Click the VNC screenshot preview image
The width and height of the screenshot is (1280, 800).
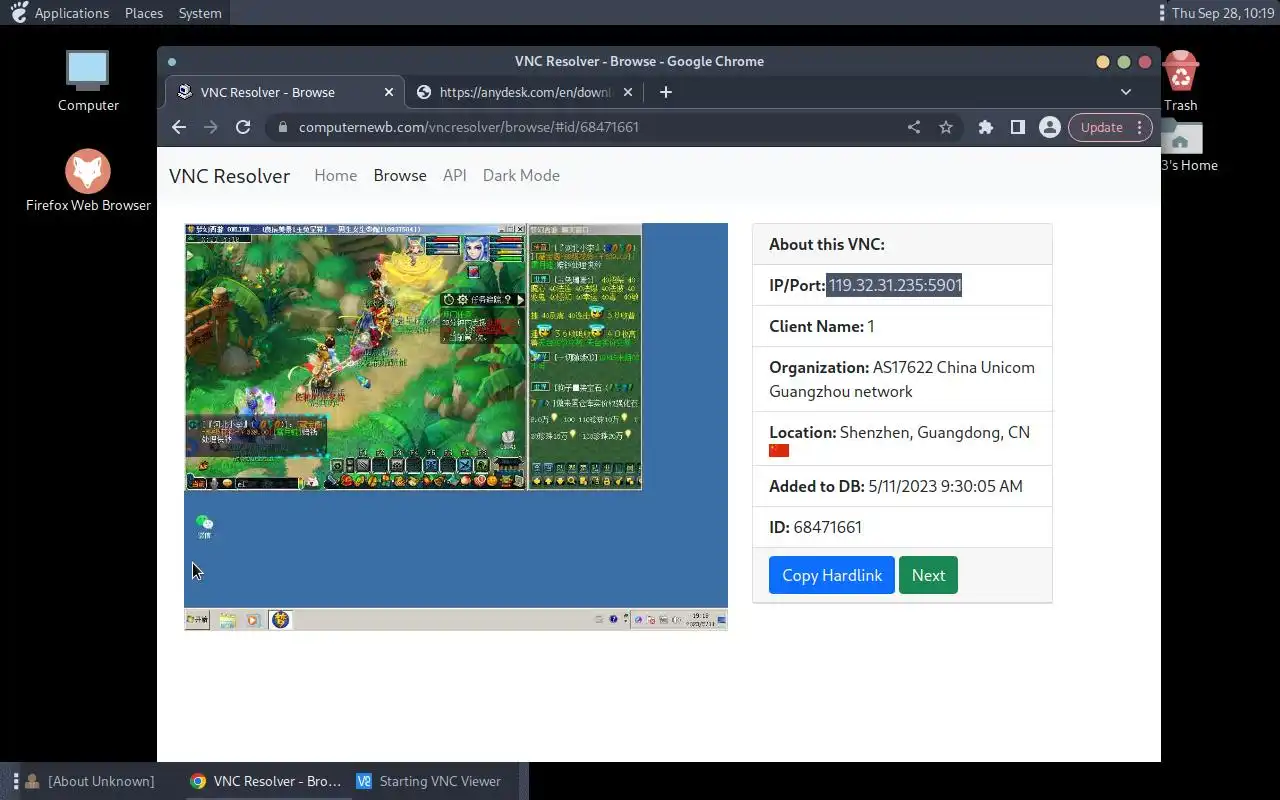(456, 427)
